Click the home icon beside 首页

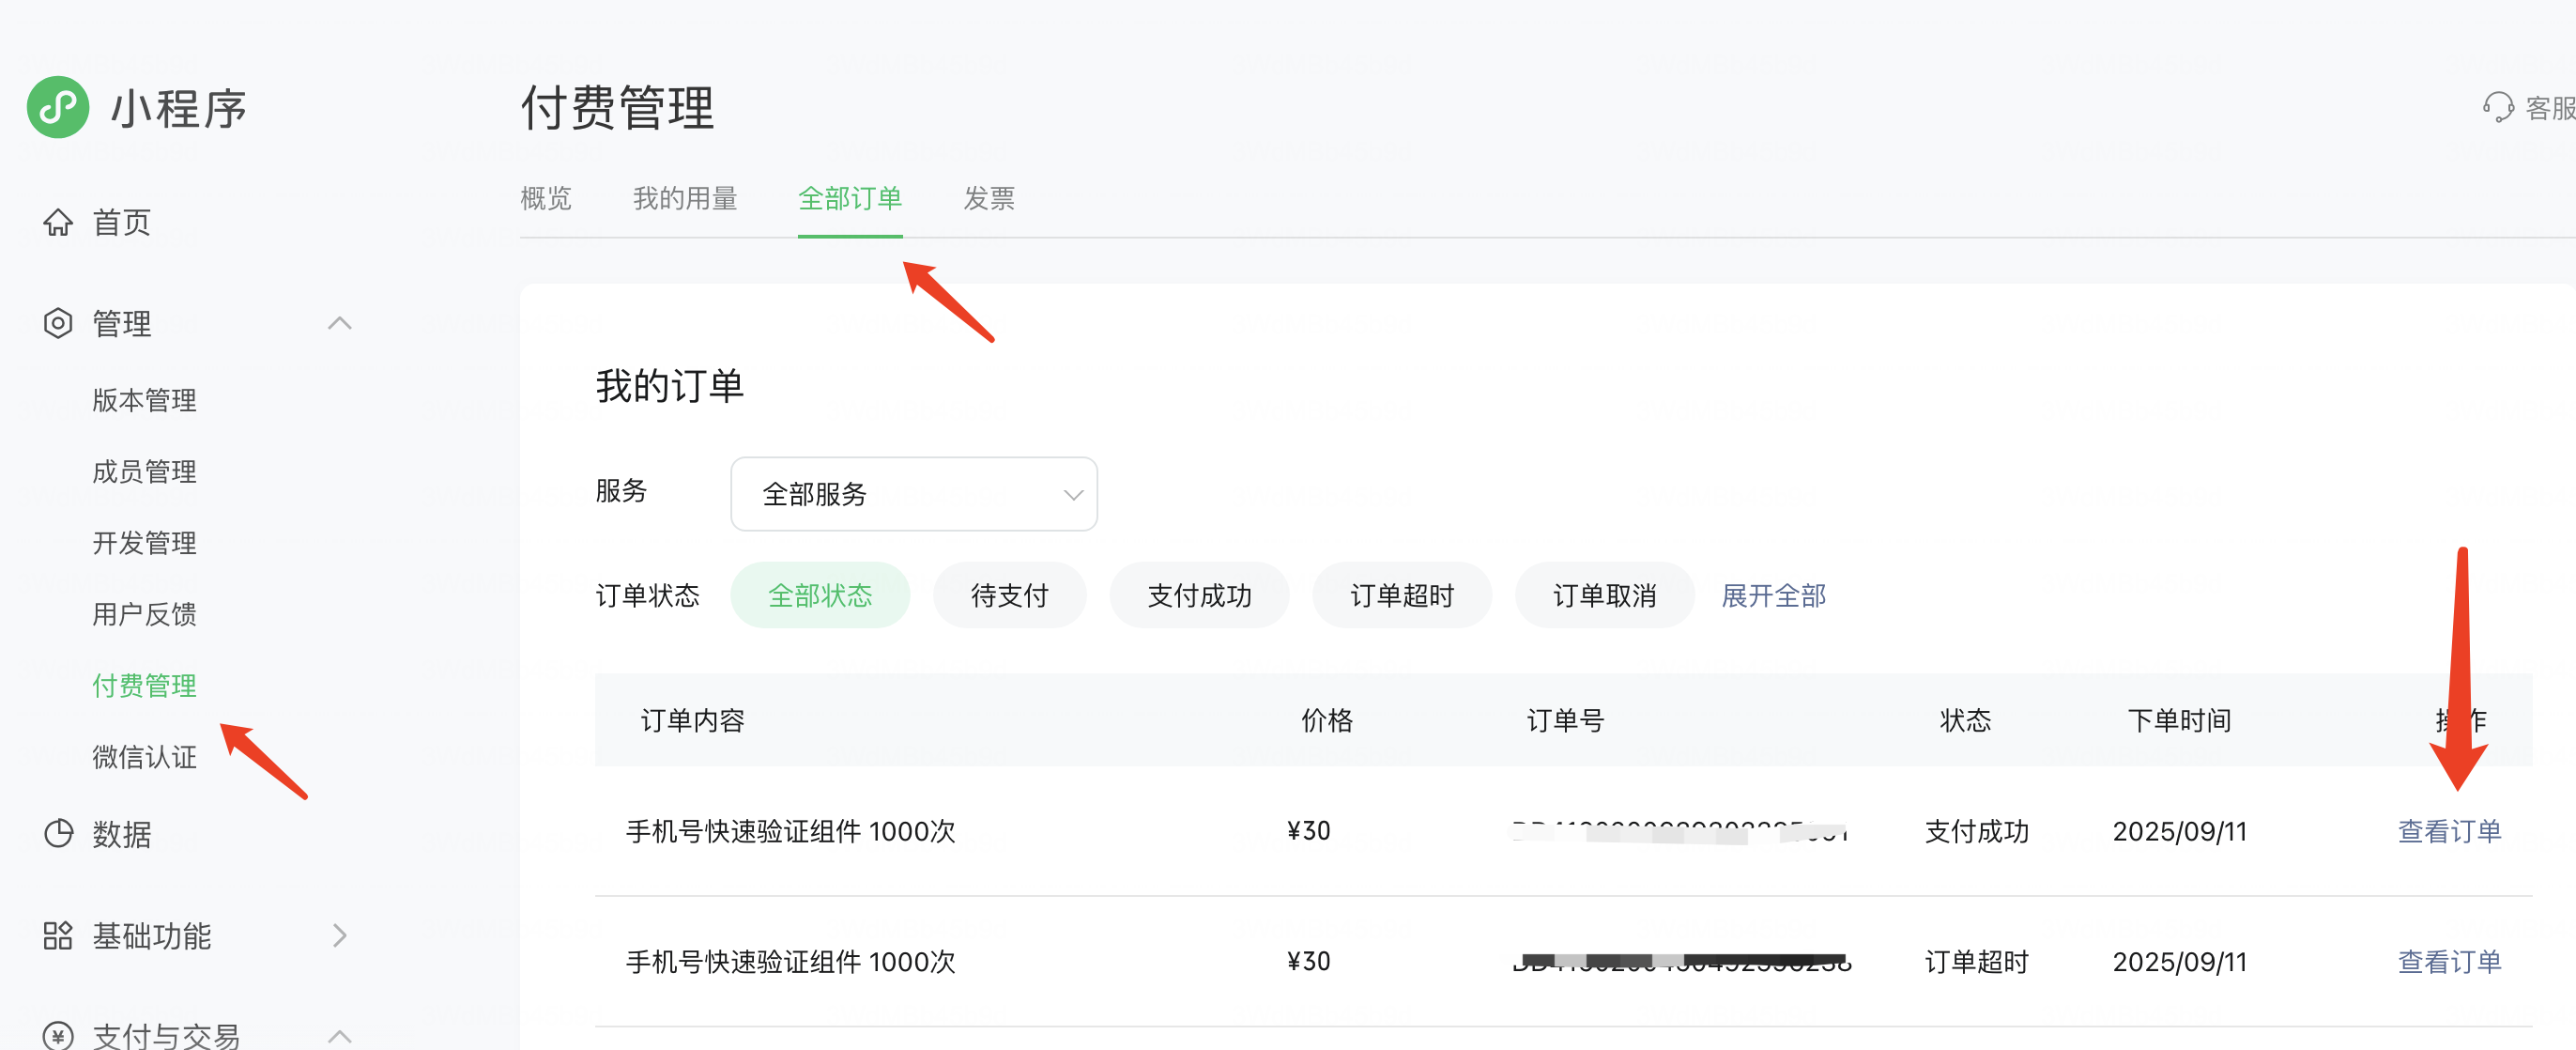click(58, 222)
